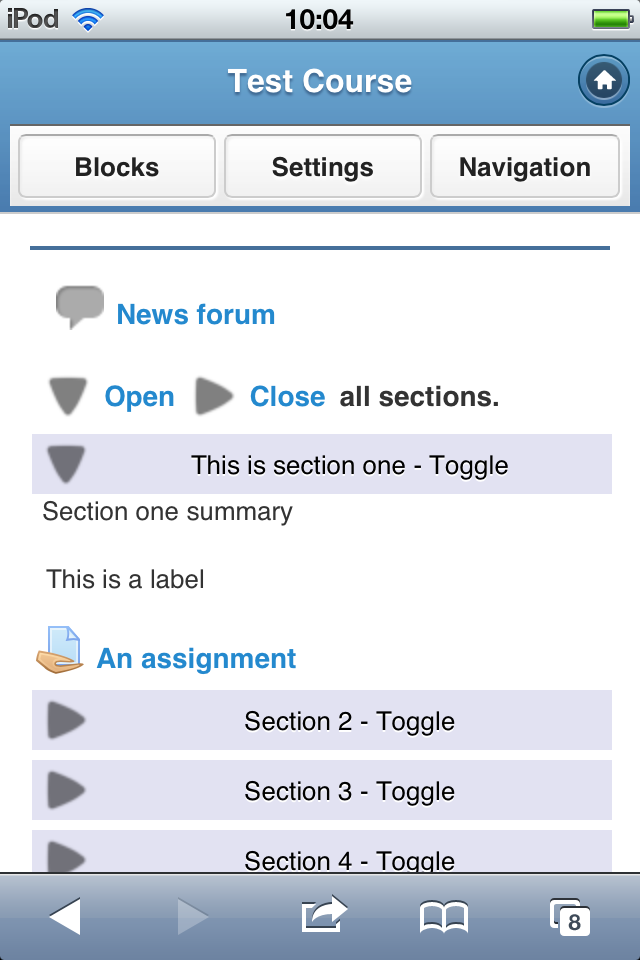Tap the home icon in header
This screenshot has height=960, width=640.
604,80
